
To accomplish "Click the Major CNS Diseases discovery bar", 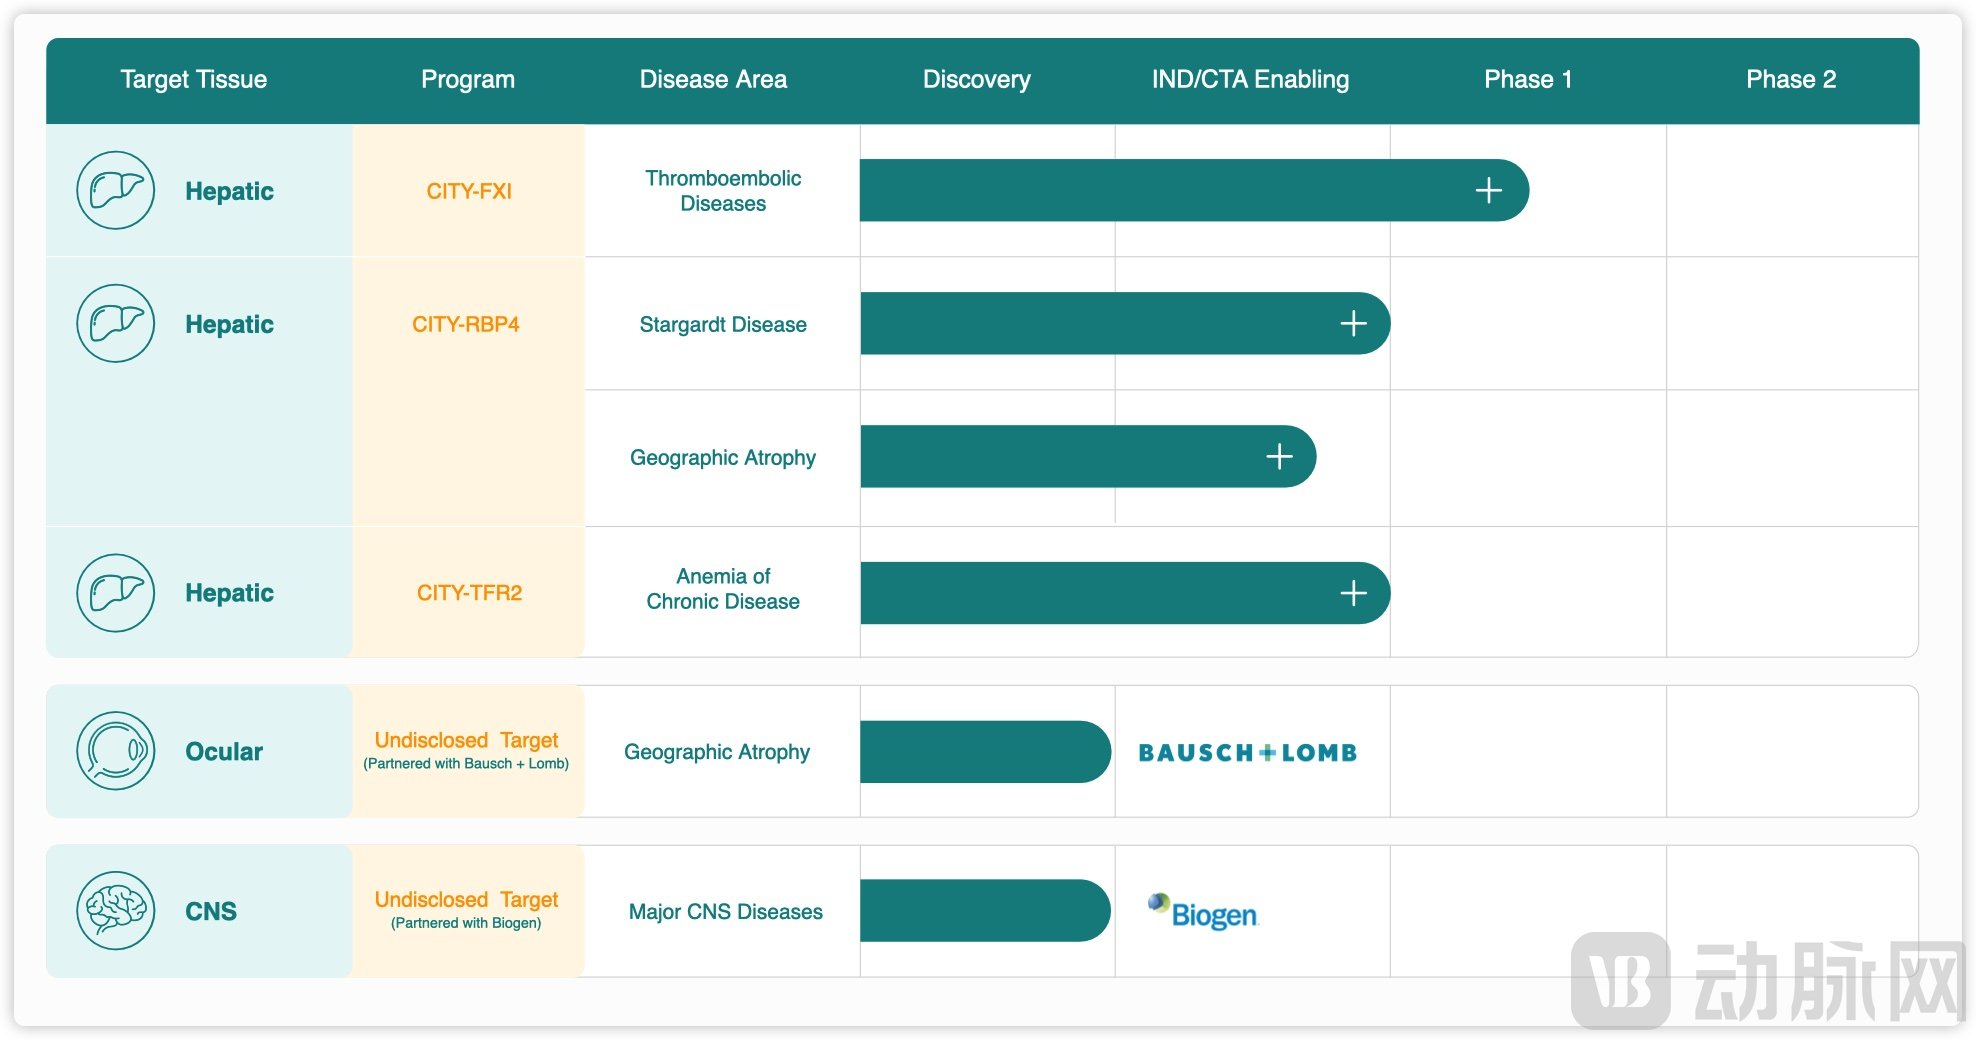I will click(x=985, y=910).
